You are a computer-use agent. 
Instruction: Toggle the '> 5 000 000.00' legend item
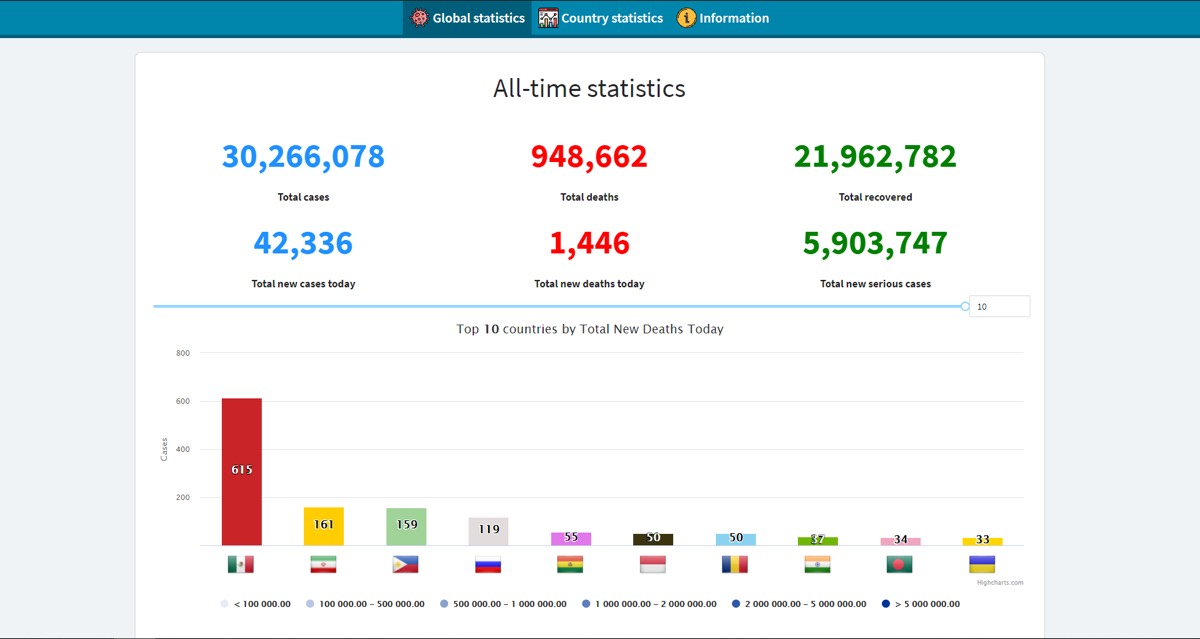pyautogui.click(x=922, y=604)
